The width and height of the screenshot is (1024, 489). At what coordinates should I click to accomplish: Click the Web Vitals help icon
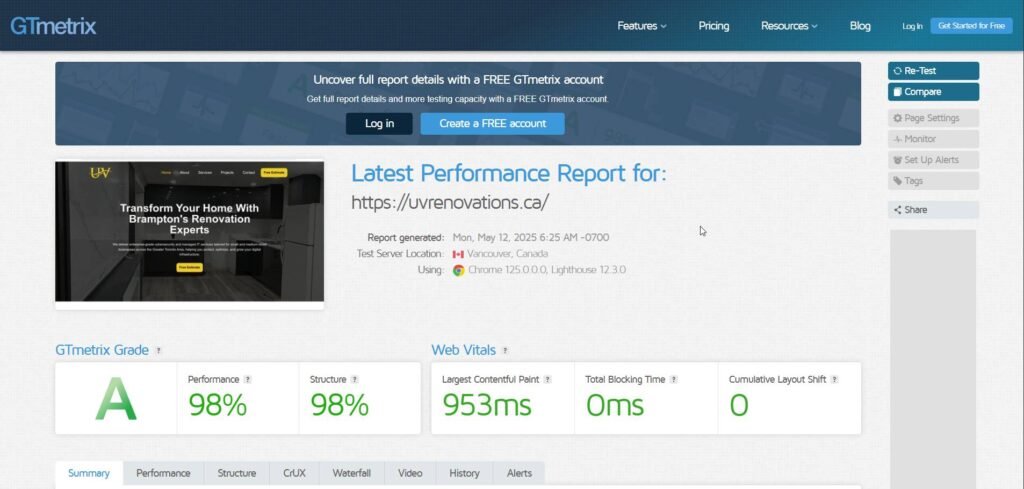(x=505, y=351)
